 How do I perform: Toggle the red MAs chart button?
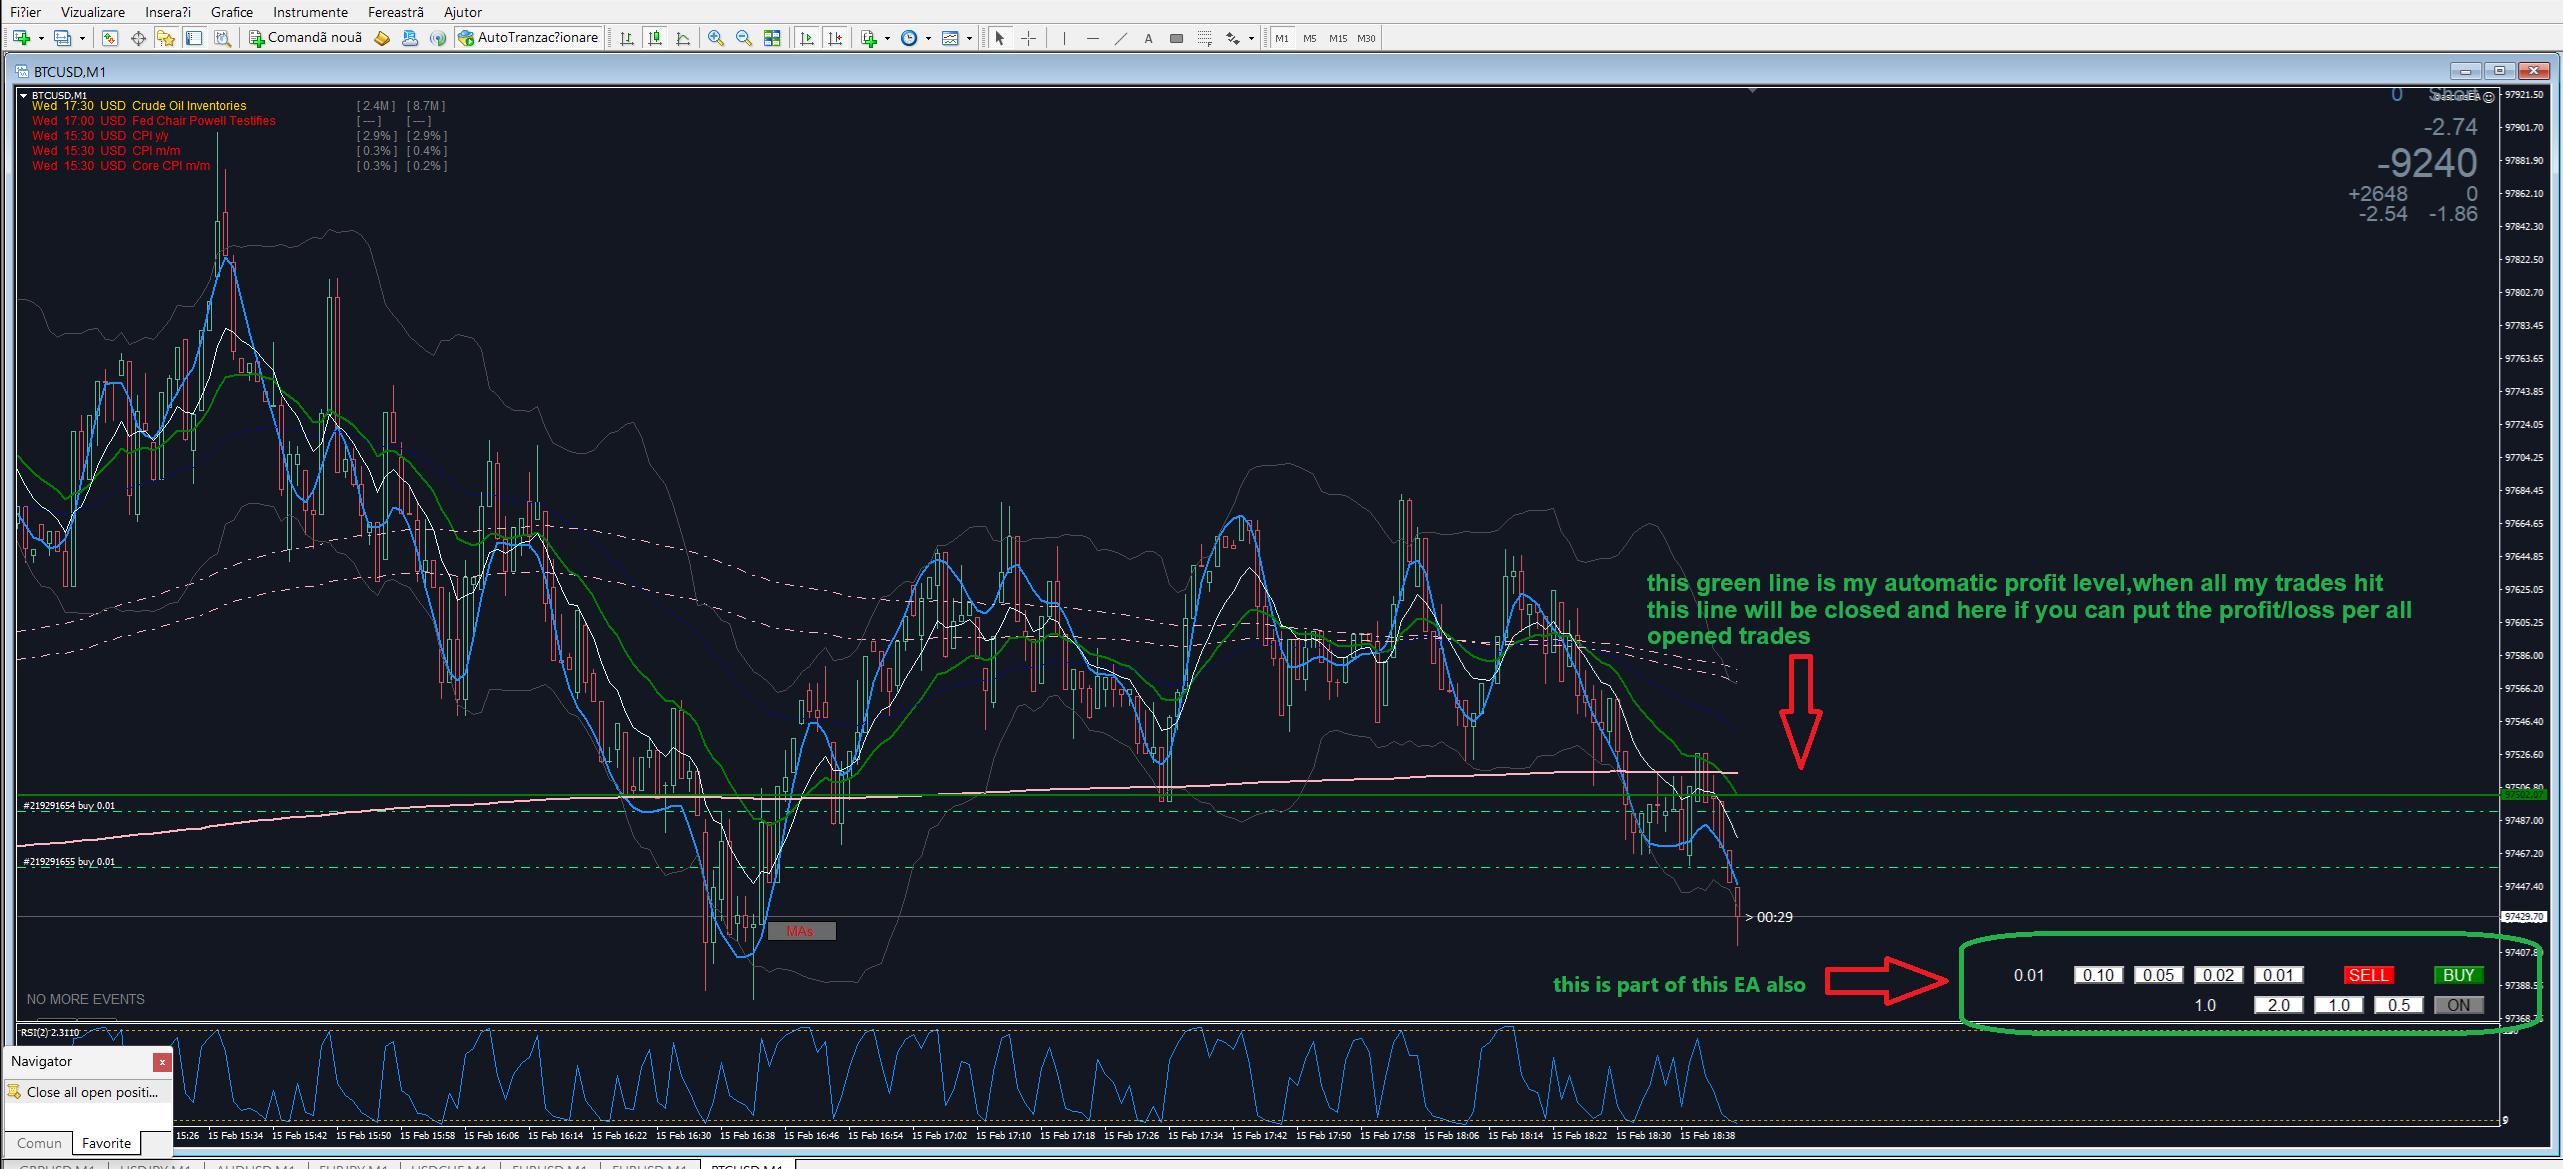tap(800, 931)
